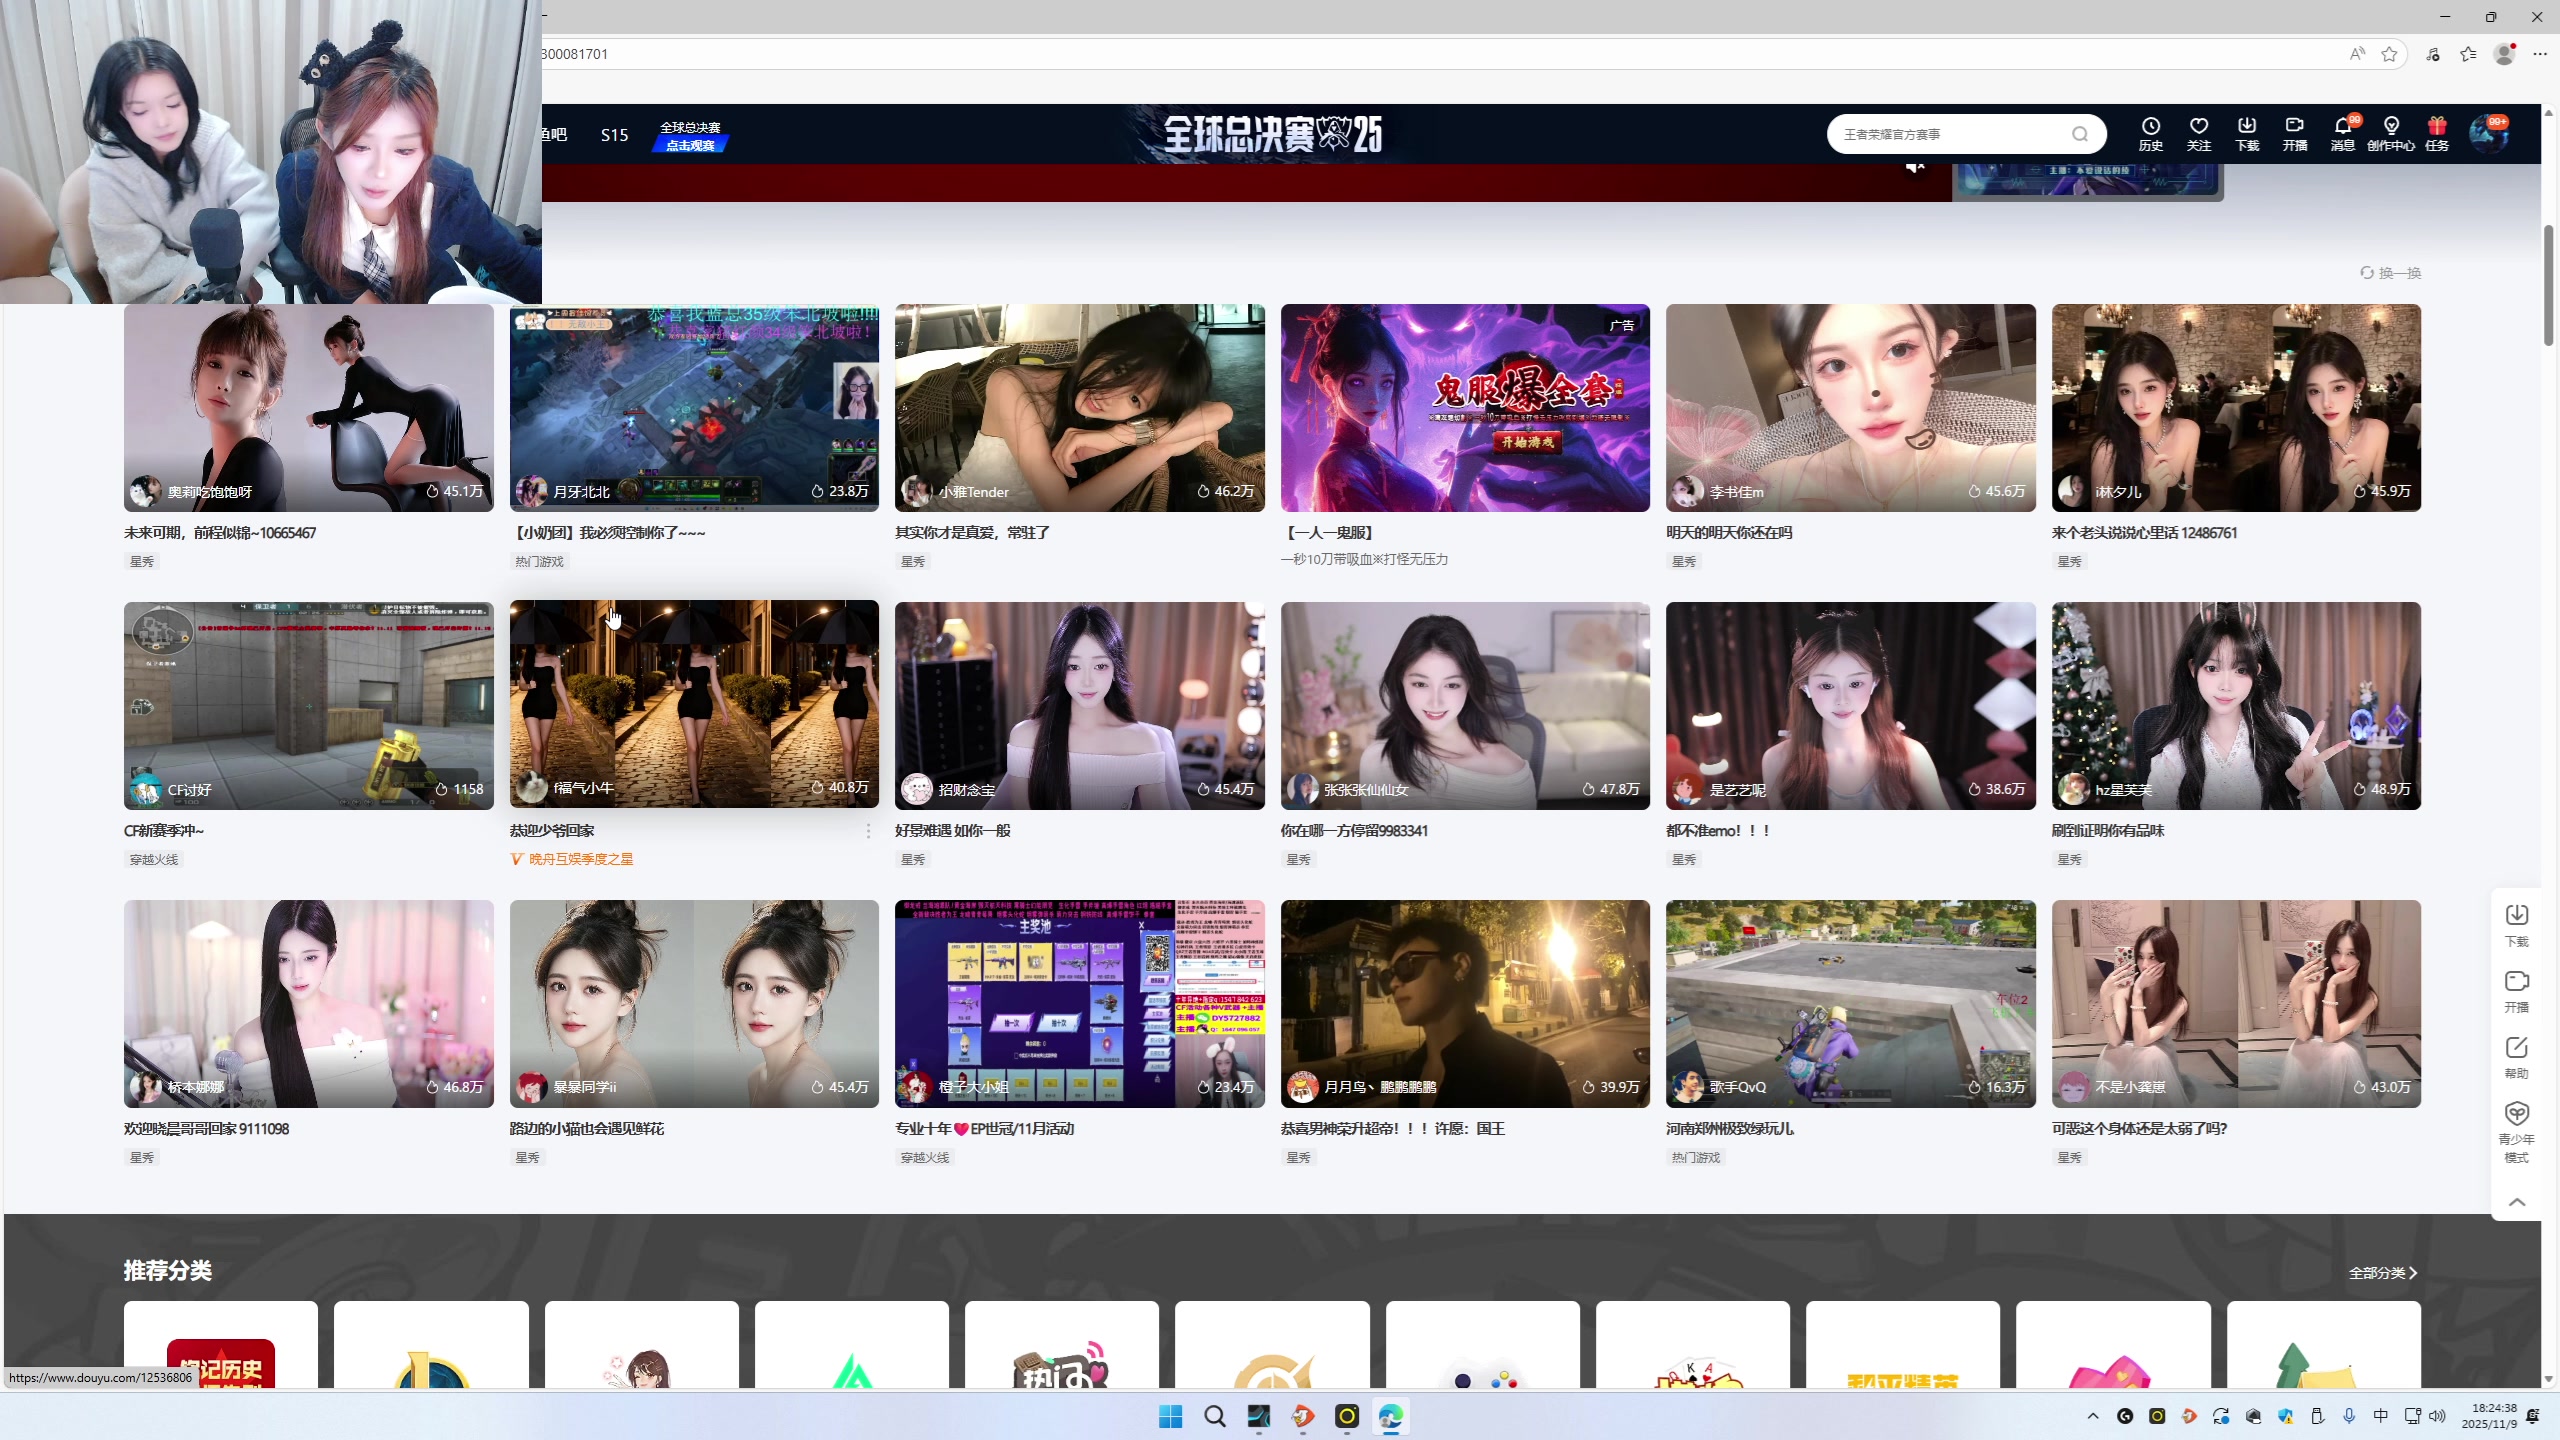The height and width of the screenshot is (1440, 2560).
Task: Open the History (历史) clock icon
Action: point(2150,127)
